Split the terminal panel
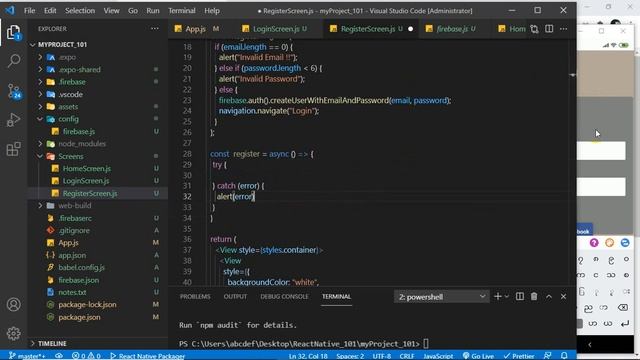The image size is (640, 360). point(520,297)
